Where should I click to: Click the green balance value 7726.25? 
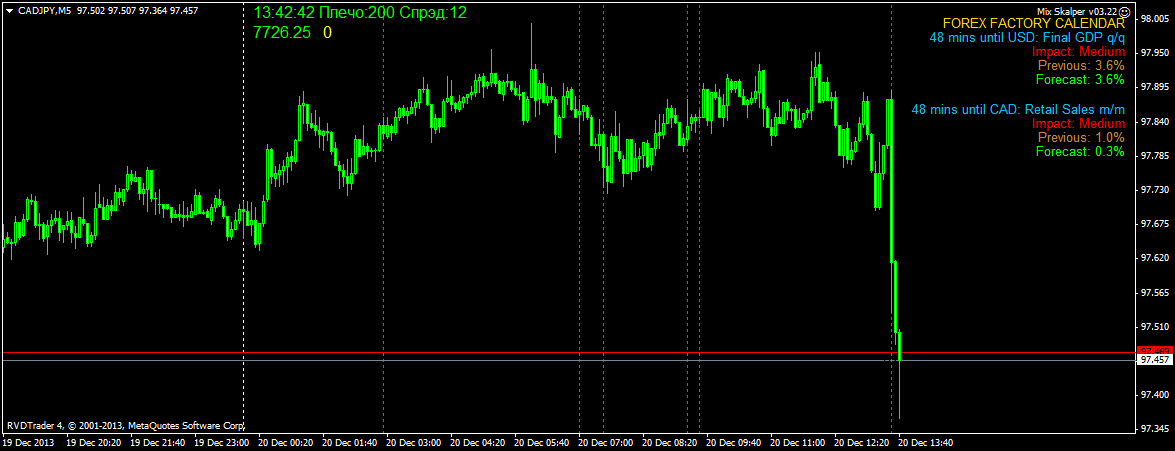point(282,33)
